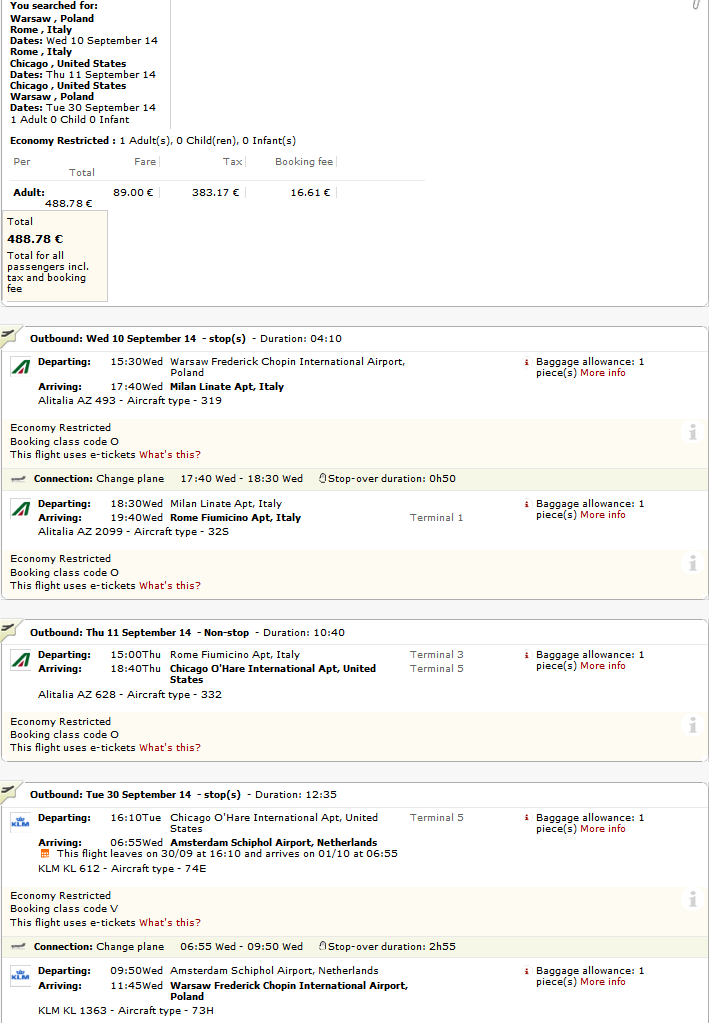Click the Stop-over duration: 0h50 text

pos(392,479)
